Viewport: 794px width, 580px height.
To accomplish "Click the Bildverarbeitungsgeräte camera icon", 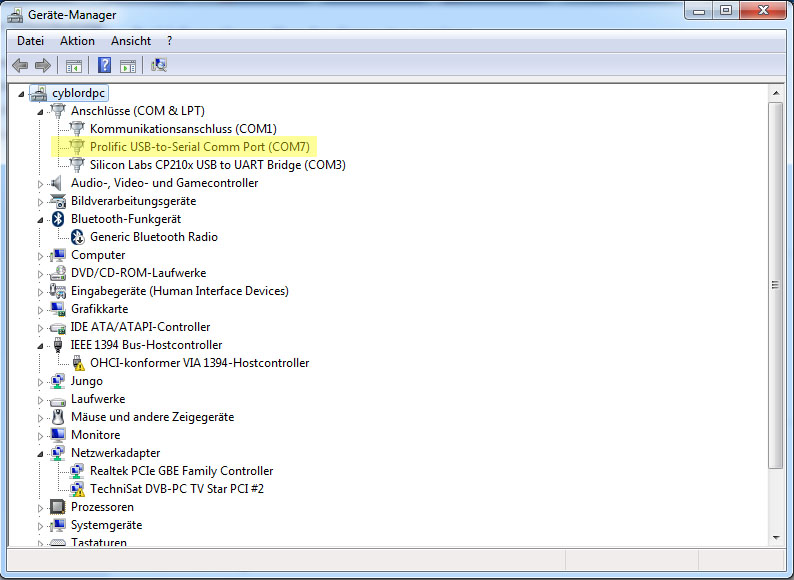I will (x=58, y=201).
